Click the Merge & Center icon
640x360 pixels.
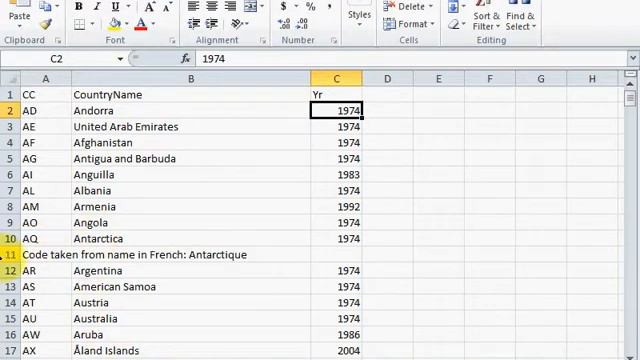click(250, 6)
